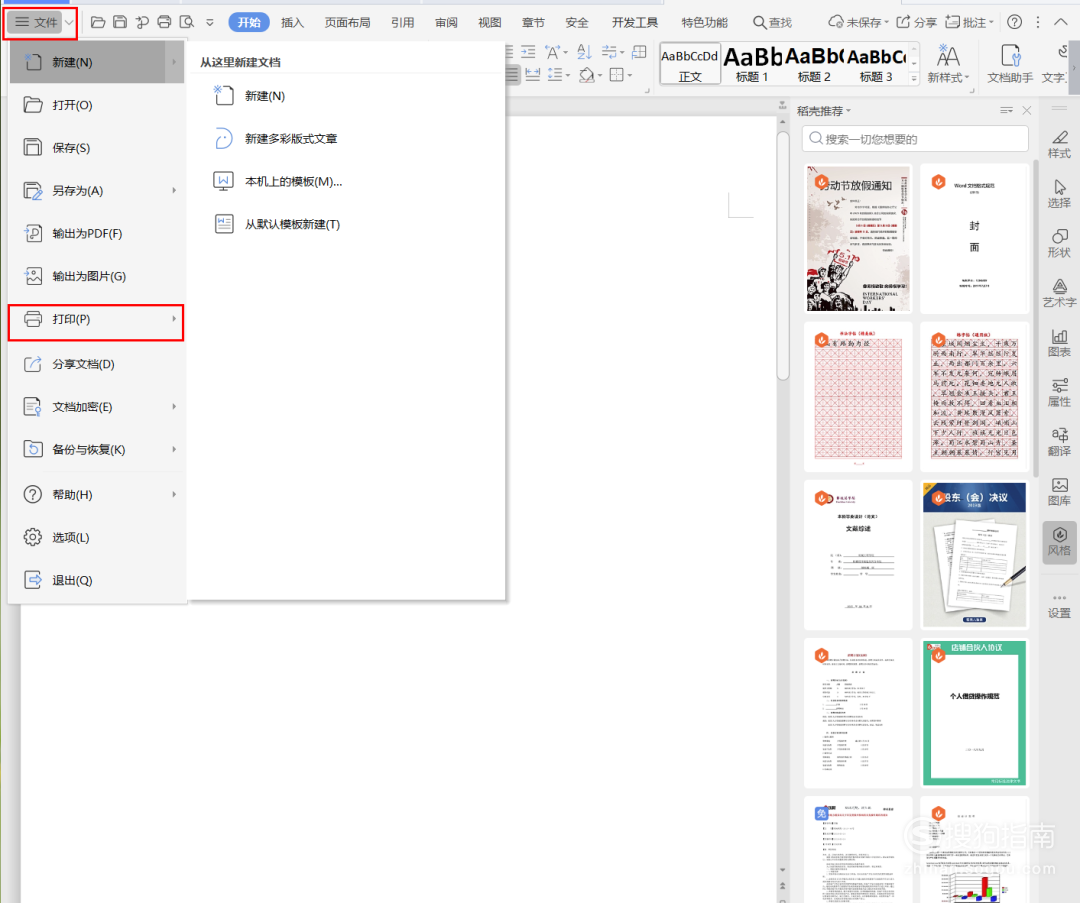Click 新建多彩版式文章 option
Viewport: 1080px width, 903px height.
290,139
